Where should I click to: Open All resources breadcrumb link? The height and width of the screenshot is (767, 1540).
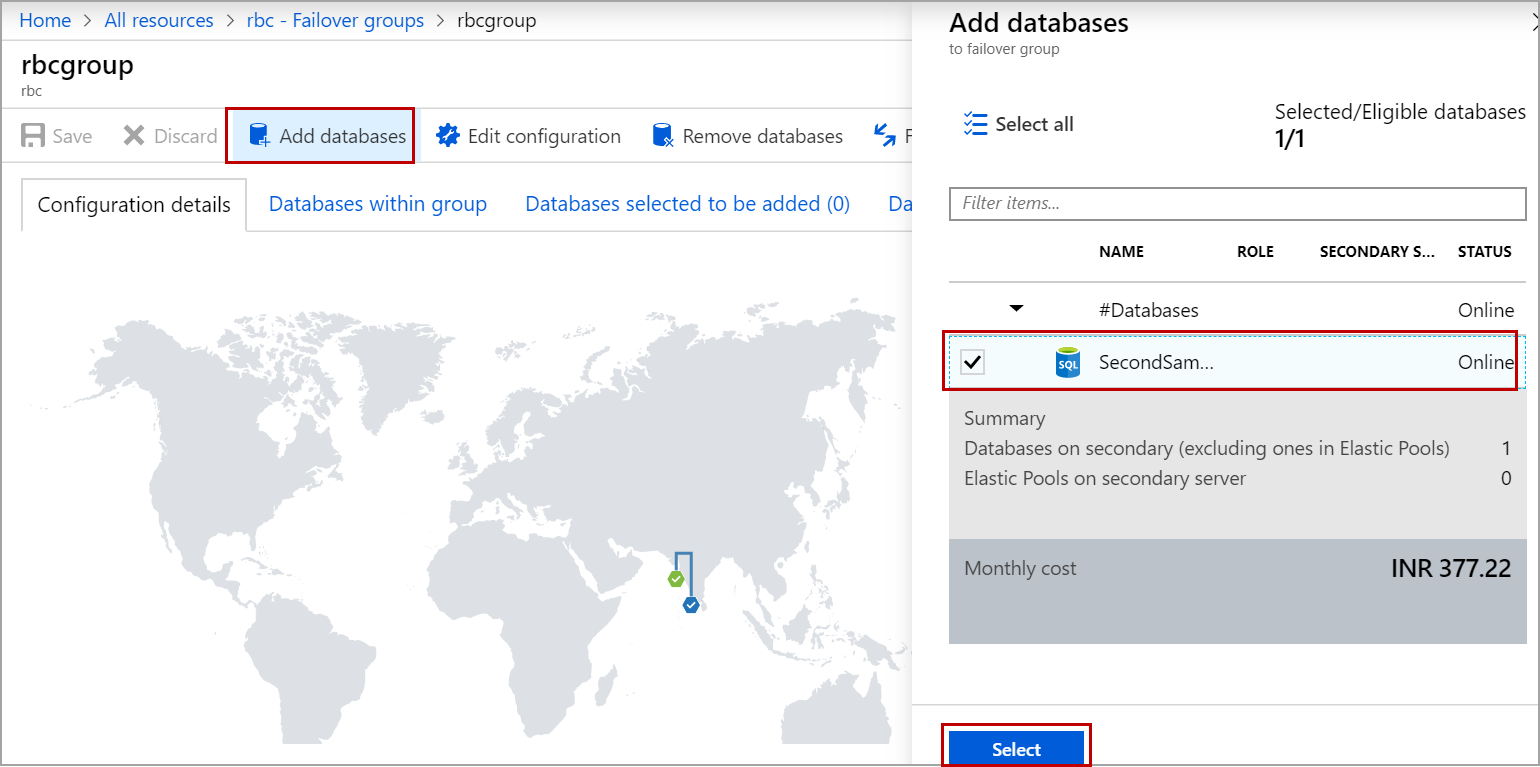[159, 20]
